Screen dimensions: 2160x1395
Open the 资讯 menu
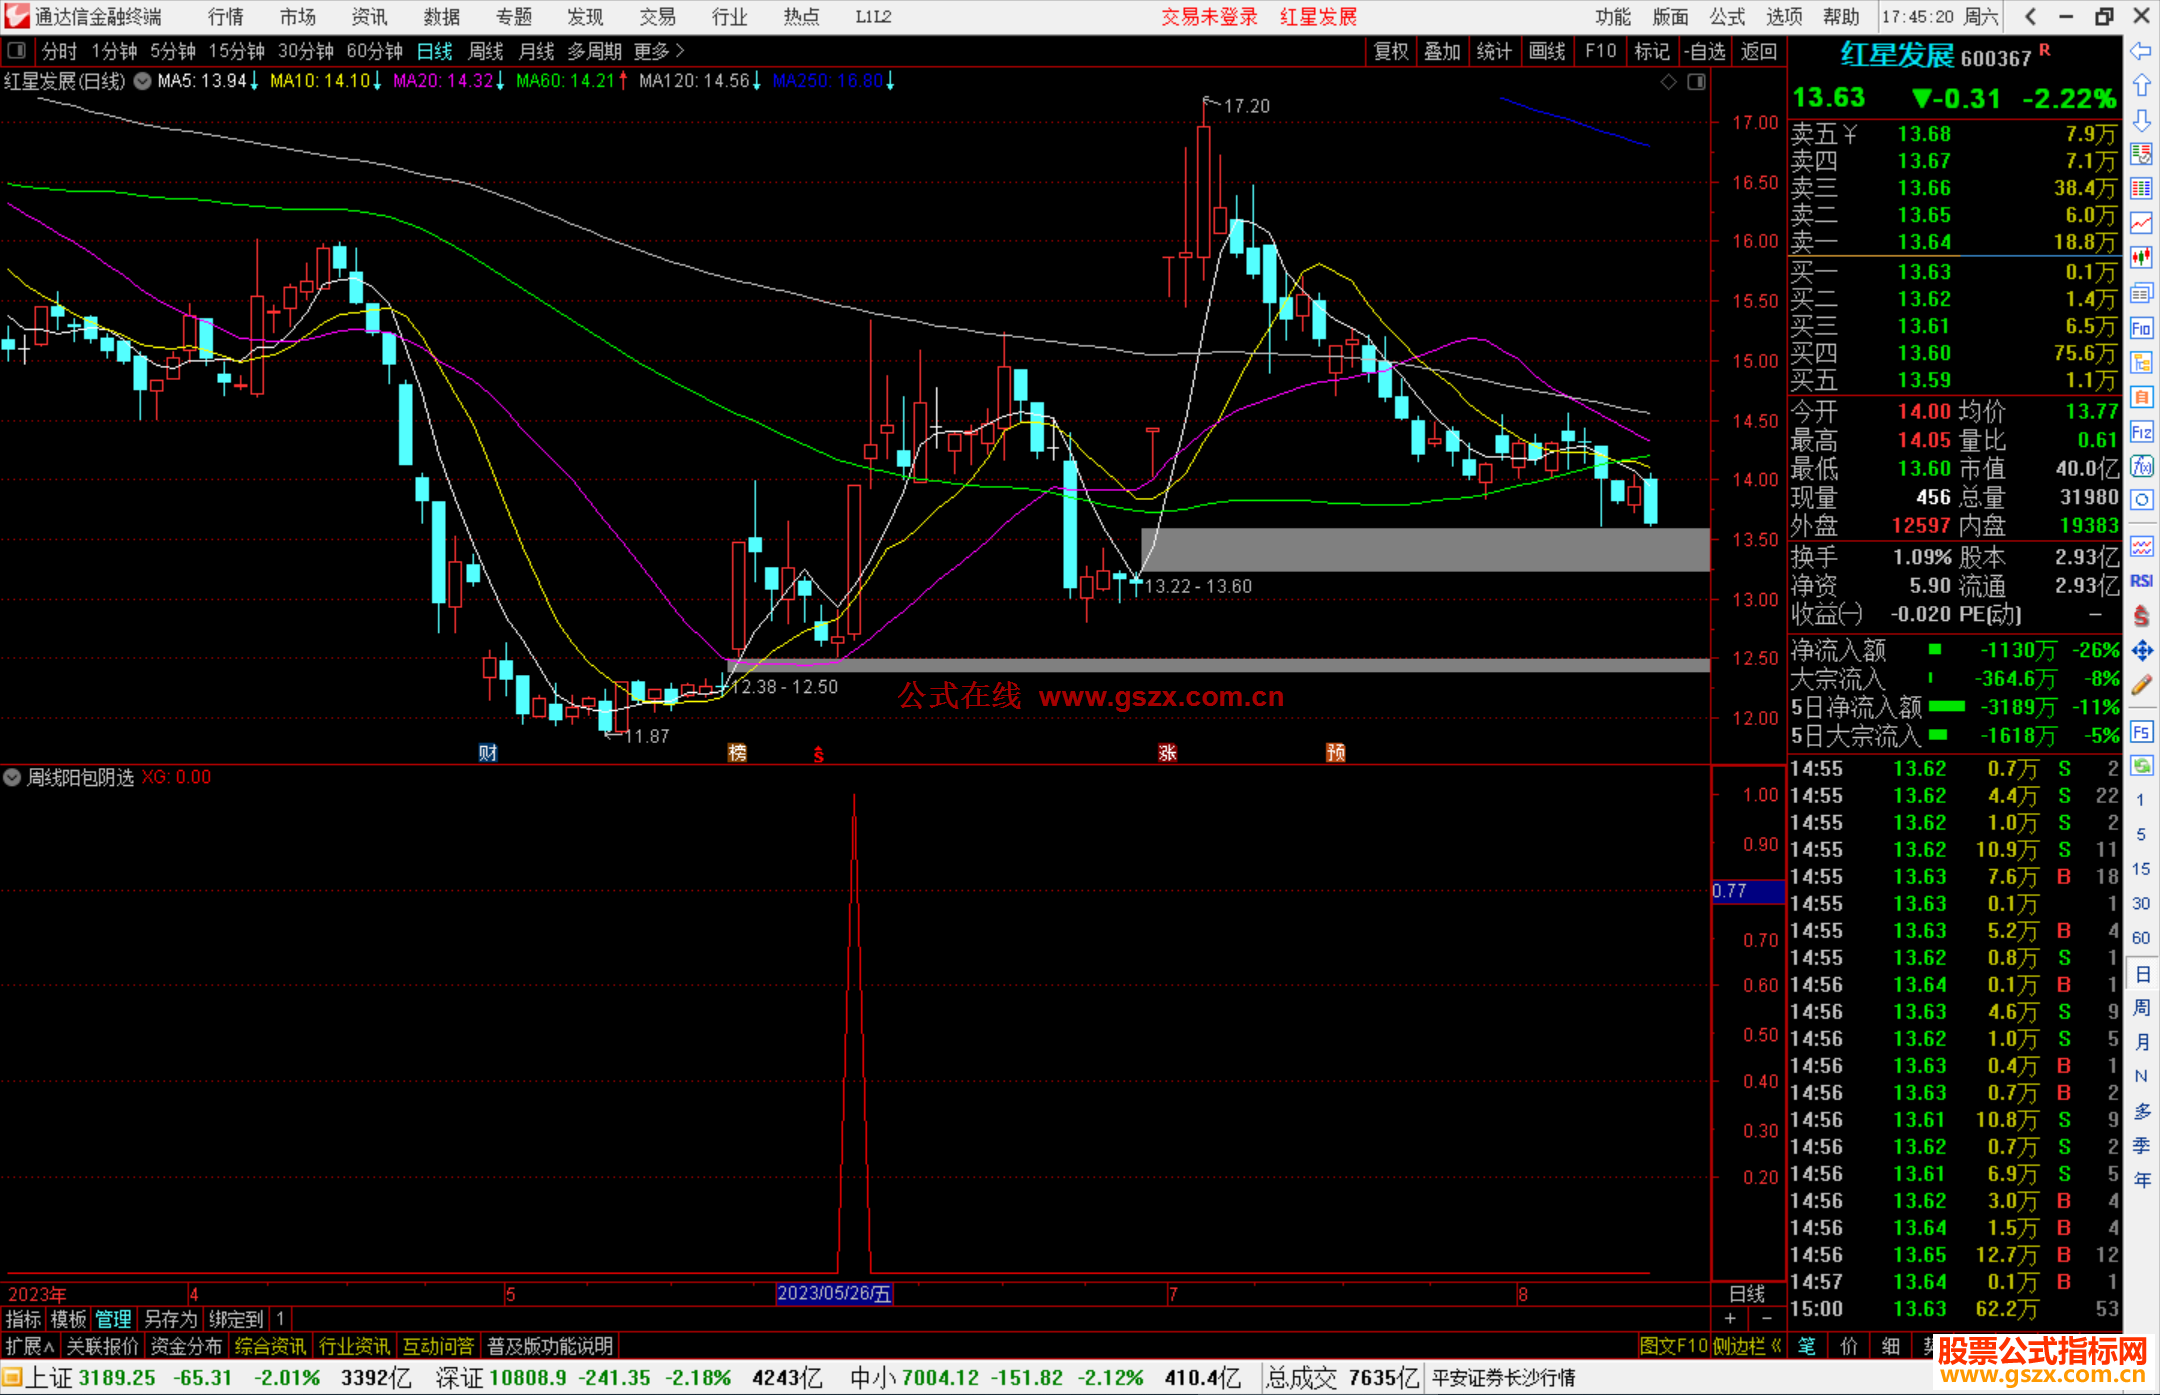point(370,17)
